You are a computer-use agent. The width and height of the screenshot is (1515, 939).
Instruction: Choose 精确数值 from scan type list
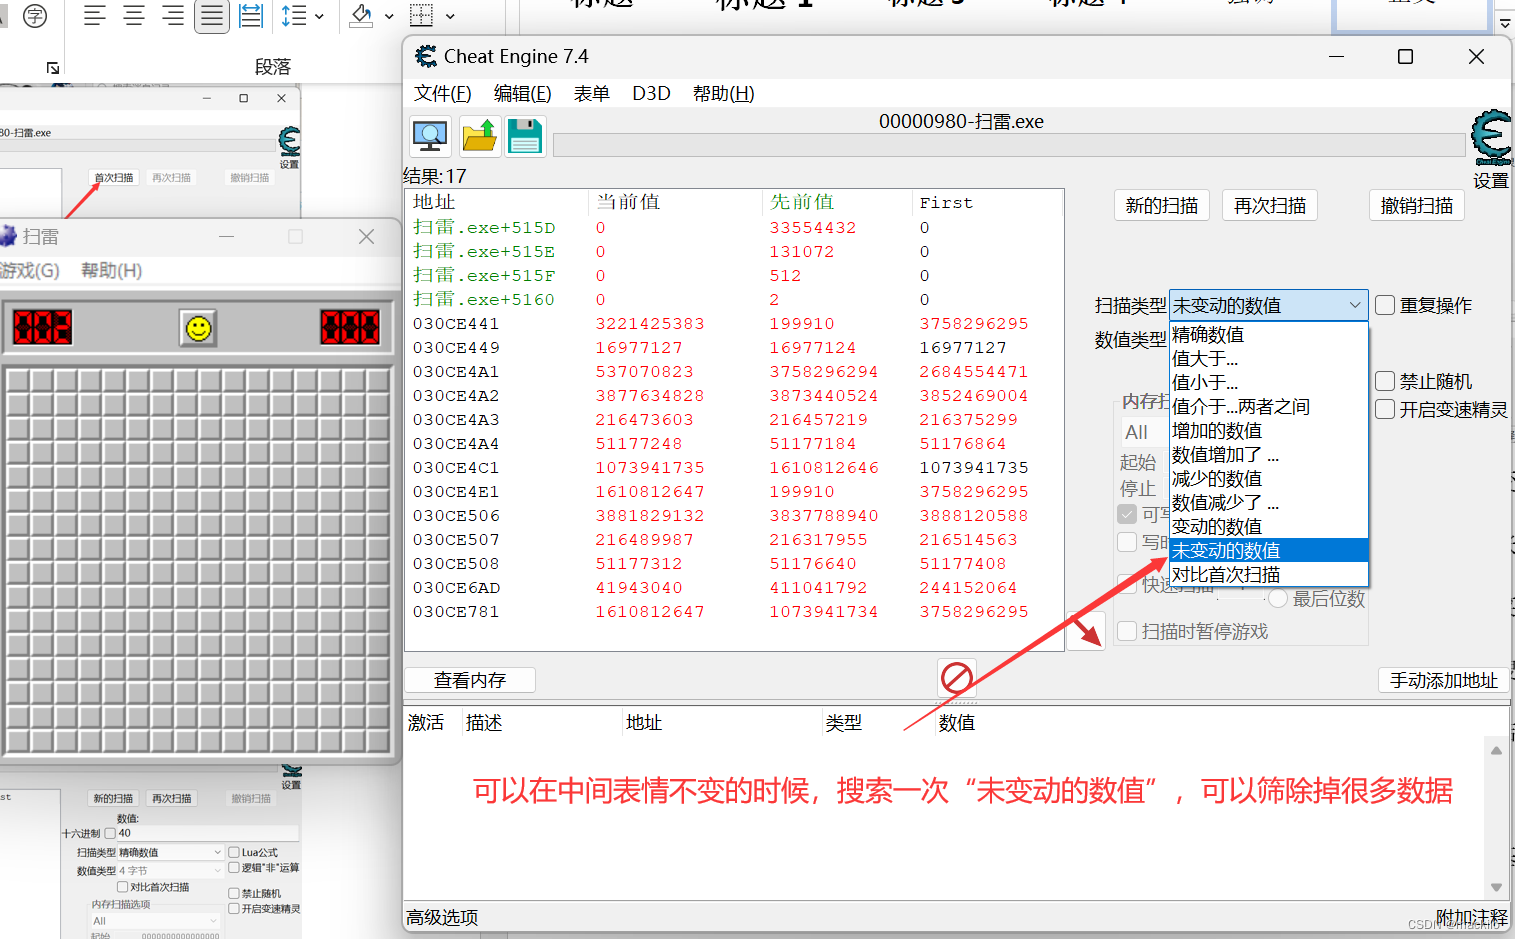point(1268,334)
